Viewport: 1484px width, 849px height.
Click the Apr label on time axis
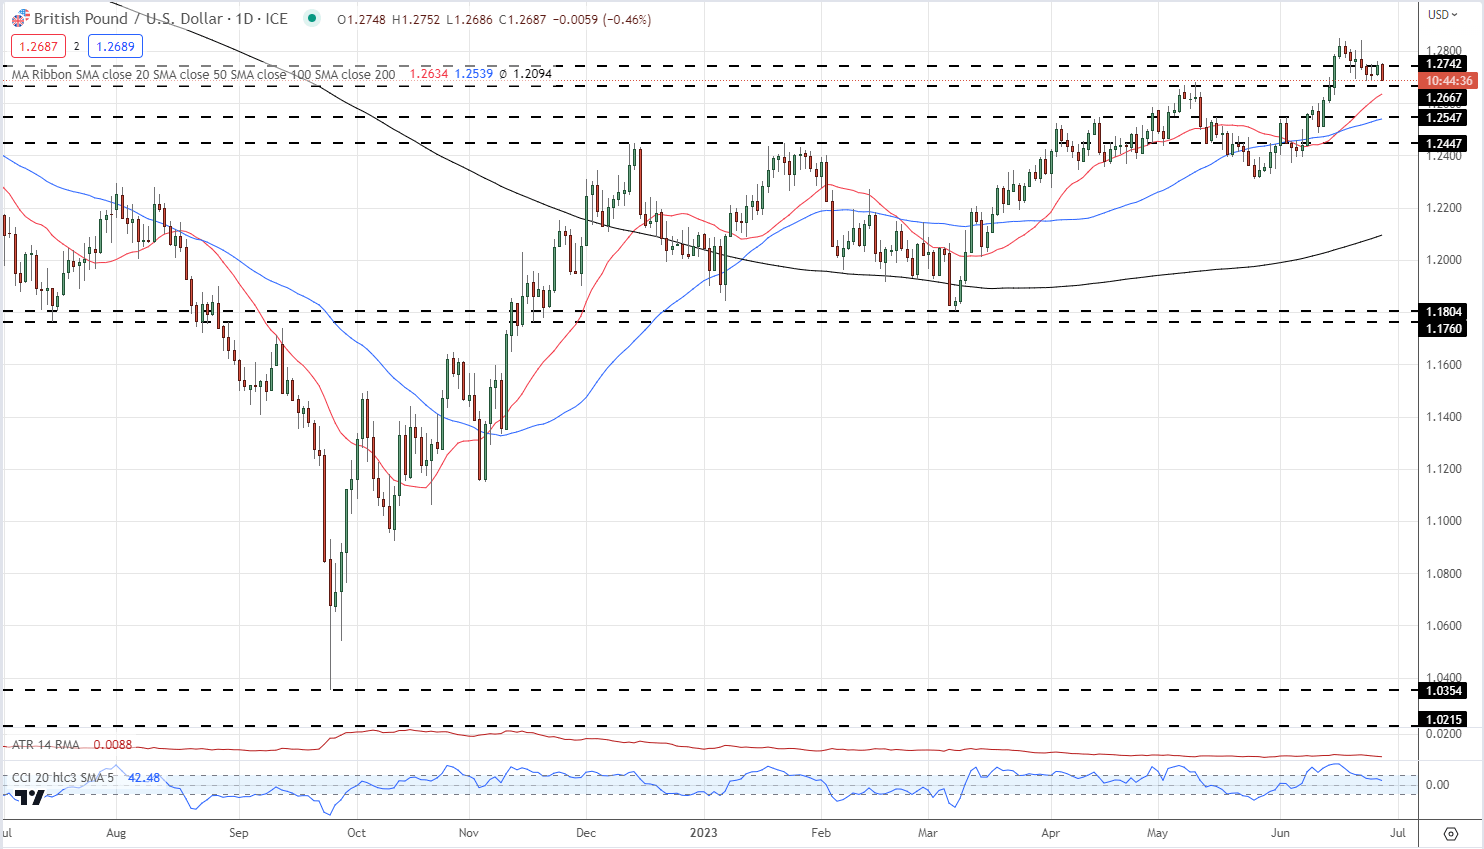1050,832
